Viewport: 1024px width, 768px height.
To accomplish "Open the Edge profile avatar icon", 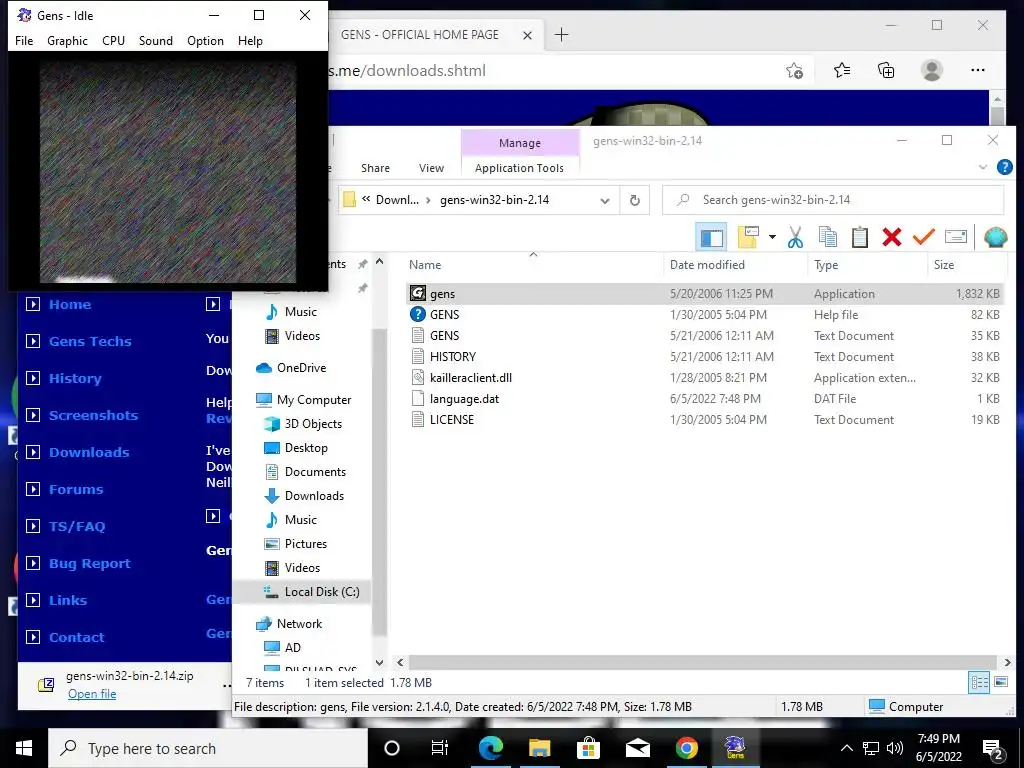I will [932, 70].
